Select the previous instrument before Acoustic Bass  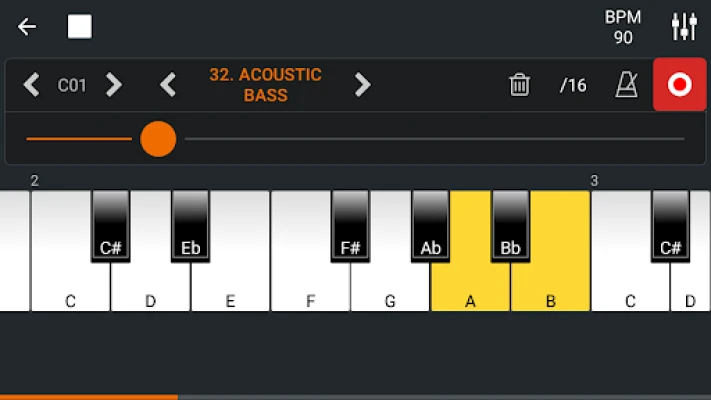[x=168, y=85]
